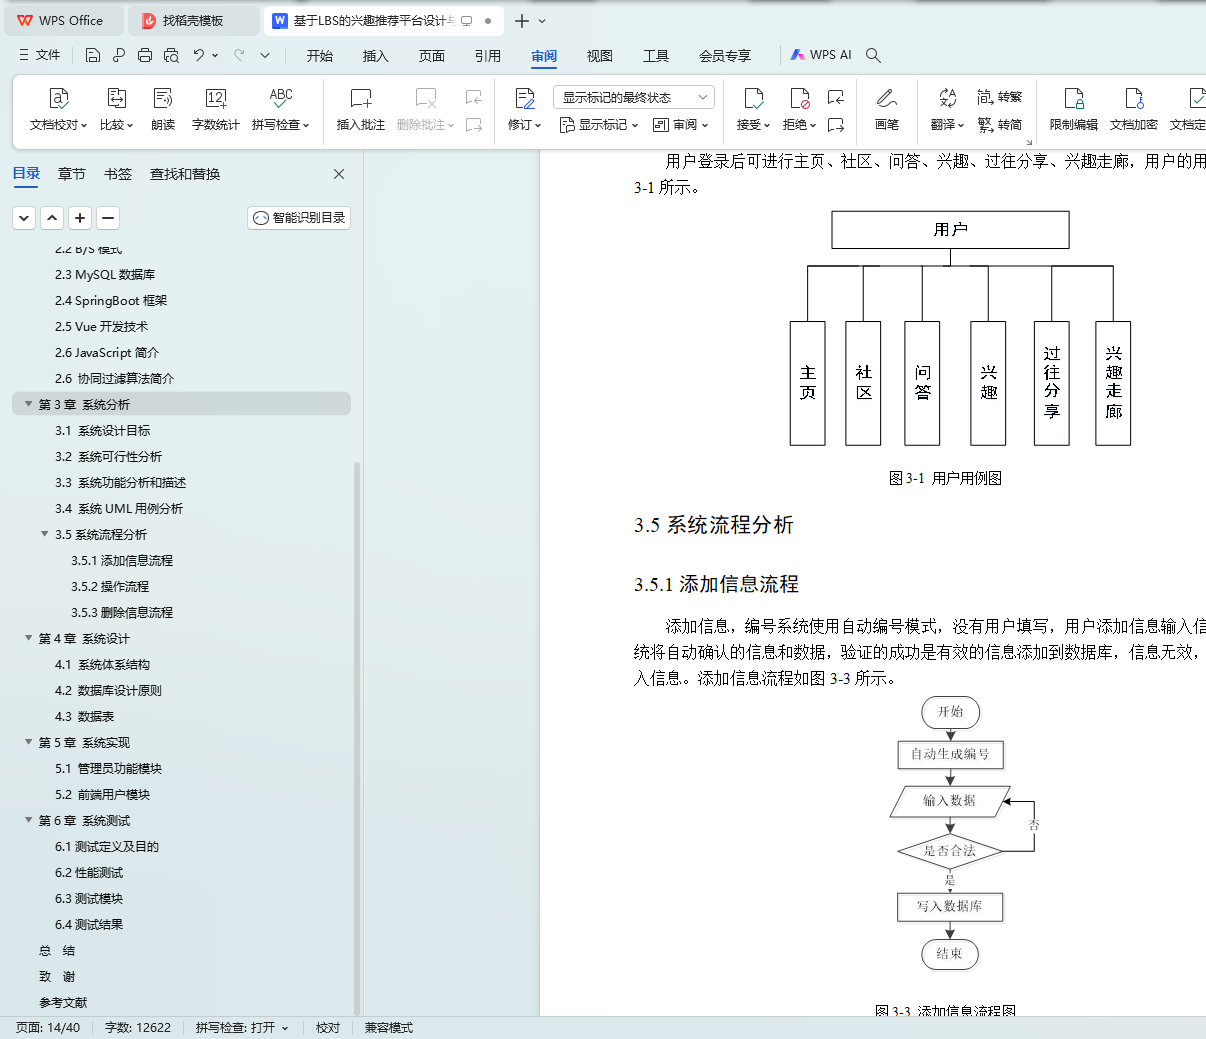Click the 限制编辑 restrict editing icon
Viewport: 1206px width, 1039px height.
1074,98
